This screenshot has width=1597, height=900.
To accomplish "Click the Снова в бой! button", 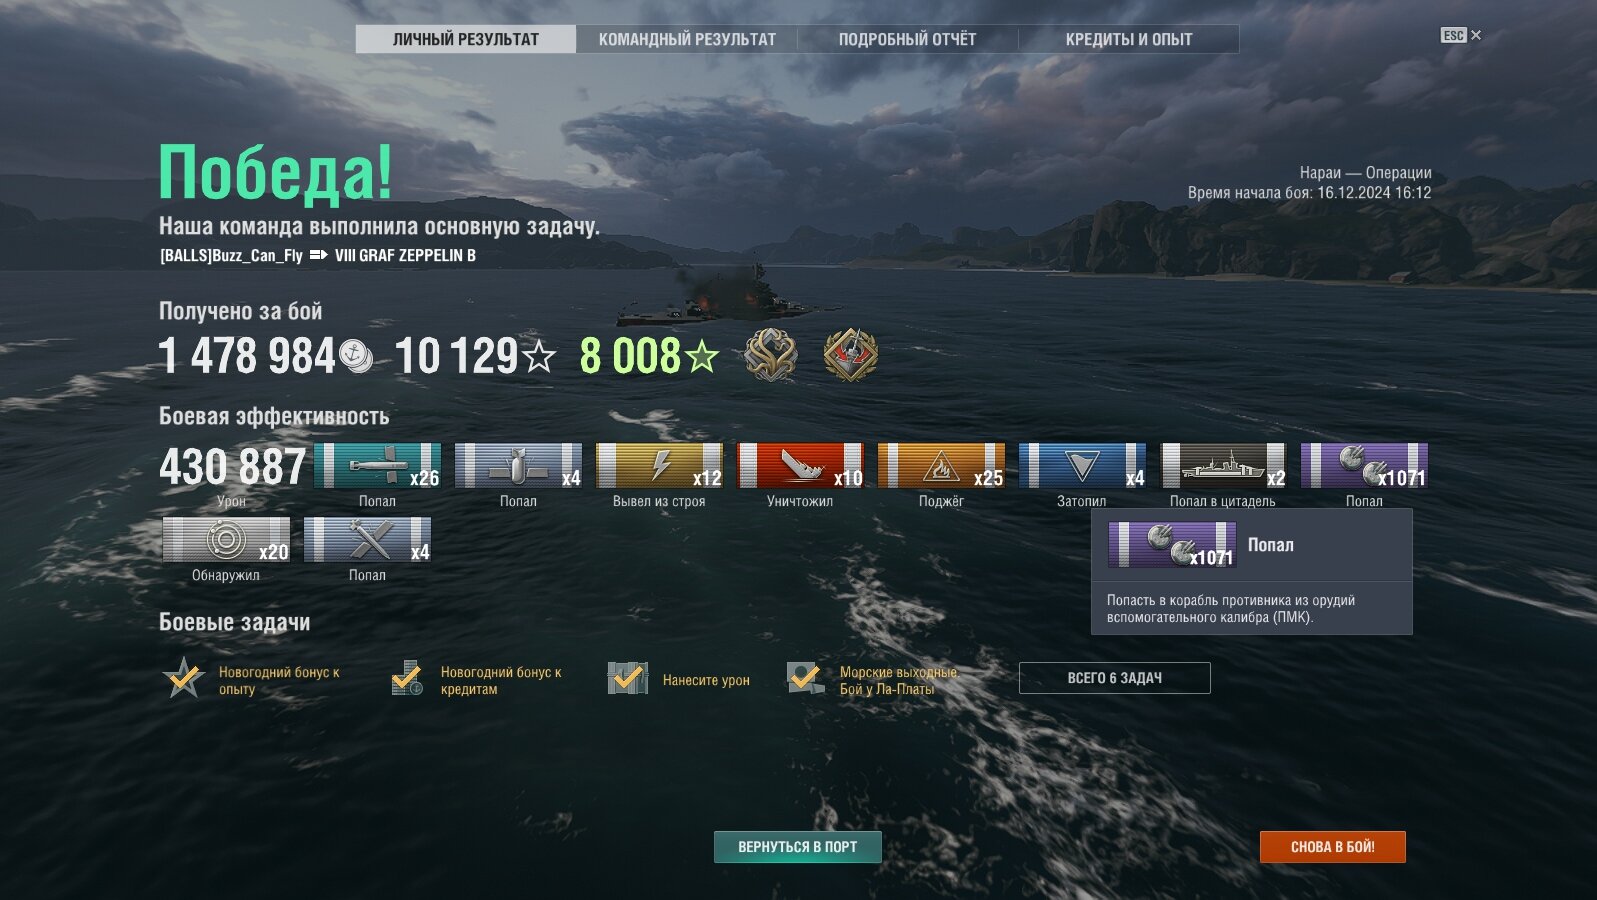I will 1333,847.
